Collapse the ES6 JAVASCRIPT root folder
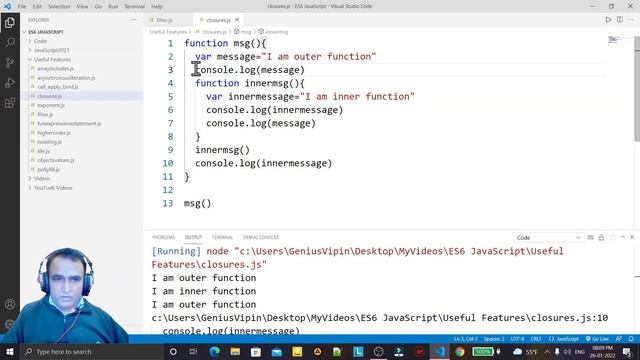The image size is (640, 360). coord(46,32)
